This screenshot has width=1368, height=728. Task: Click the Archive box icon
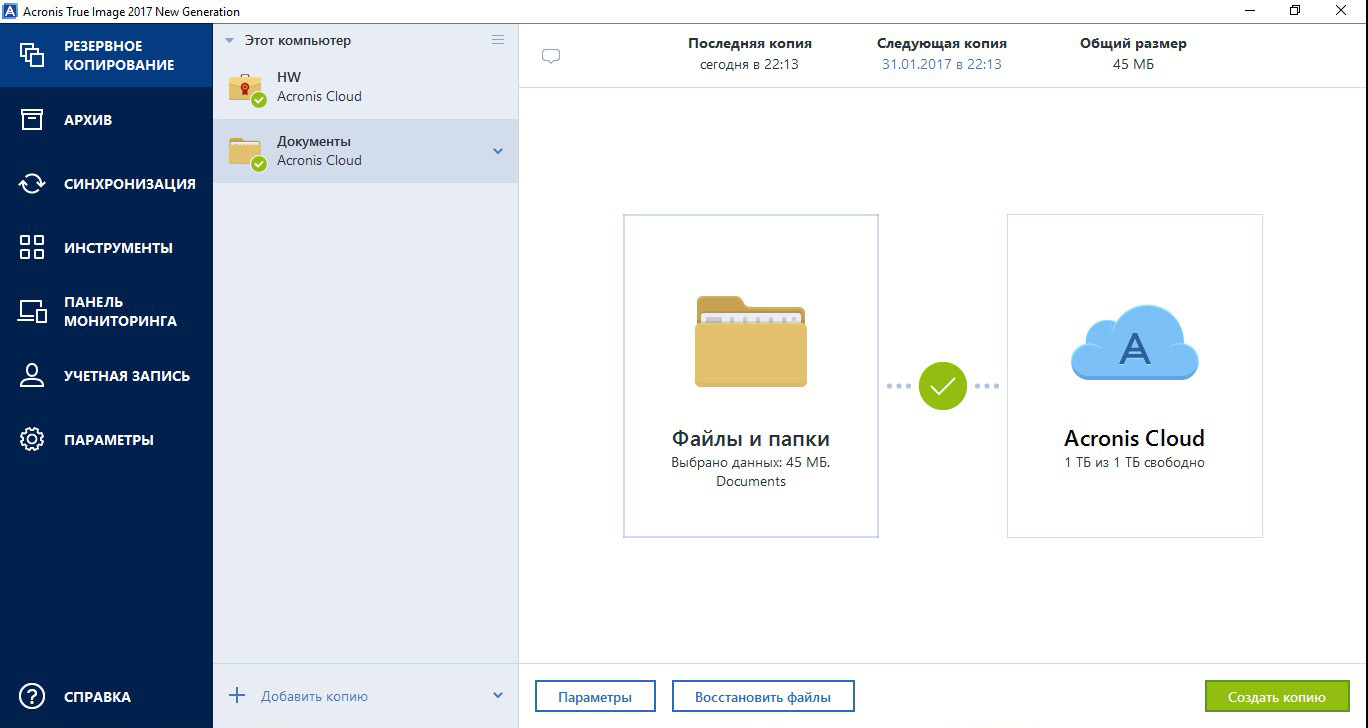point(32,119)
